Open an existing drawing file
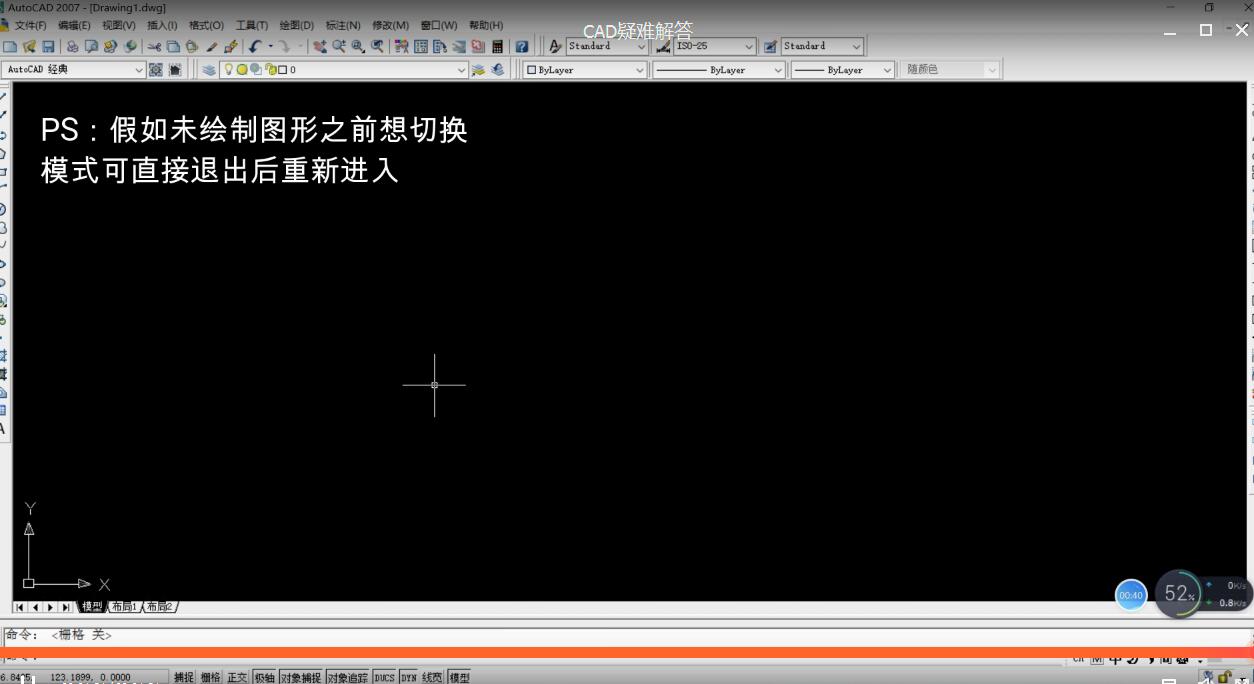 tap(30, 45)
